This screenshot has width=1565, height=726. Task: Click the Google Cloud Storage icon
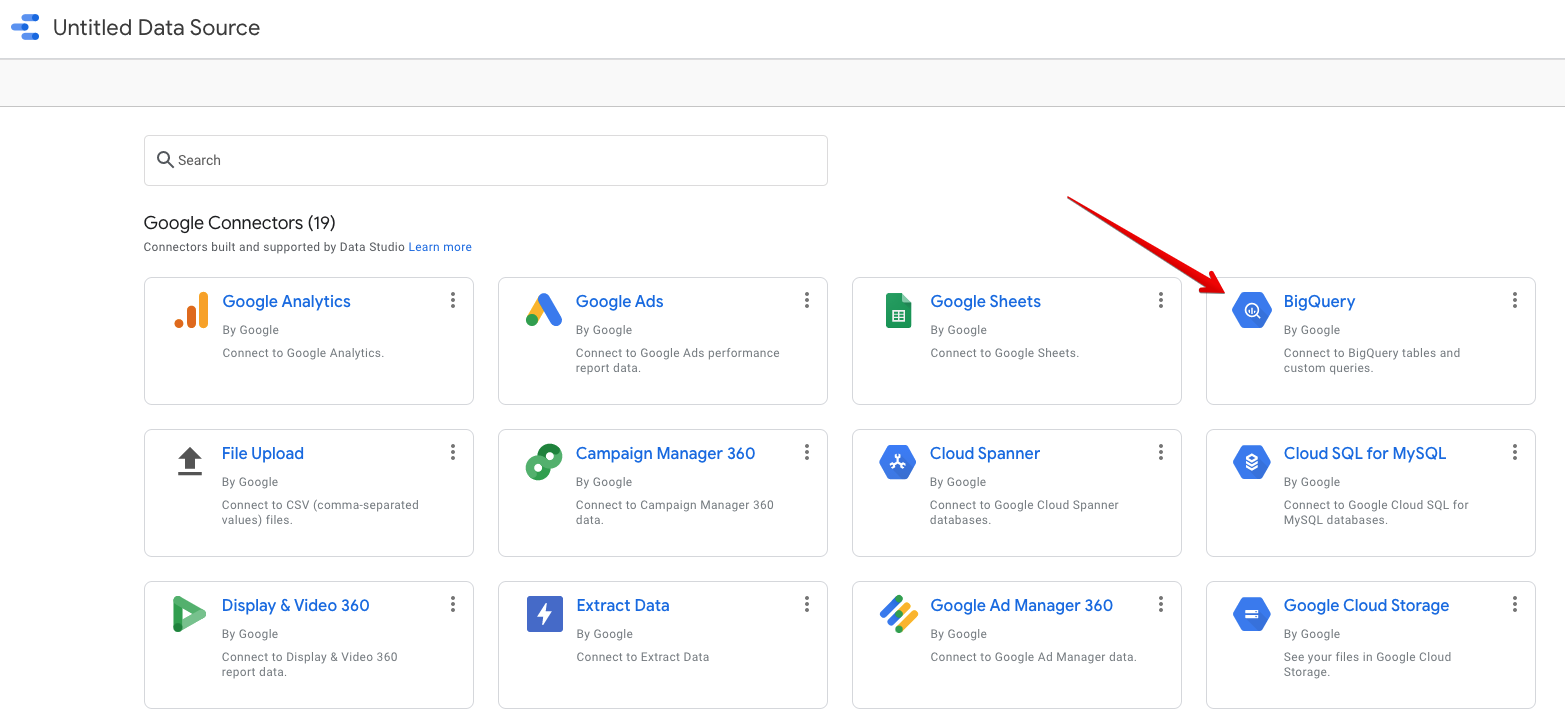click(x=1251, y=614)
